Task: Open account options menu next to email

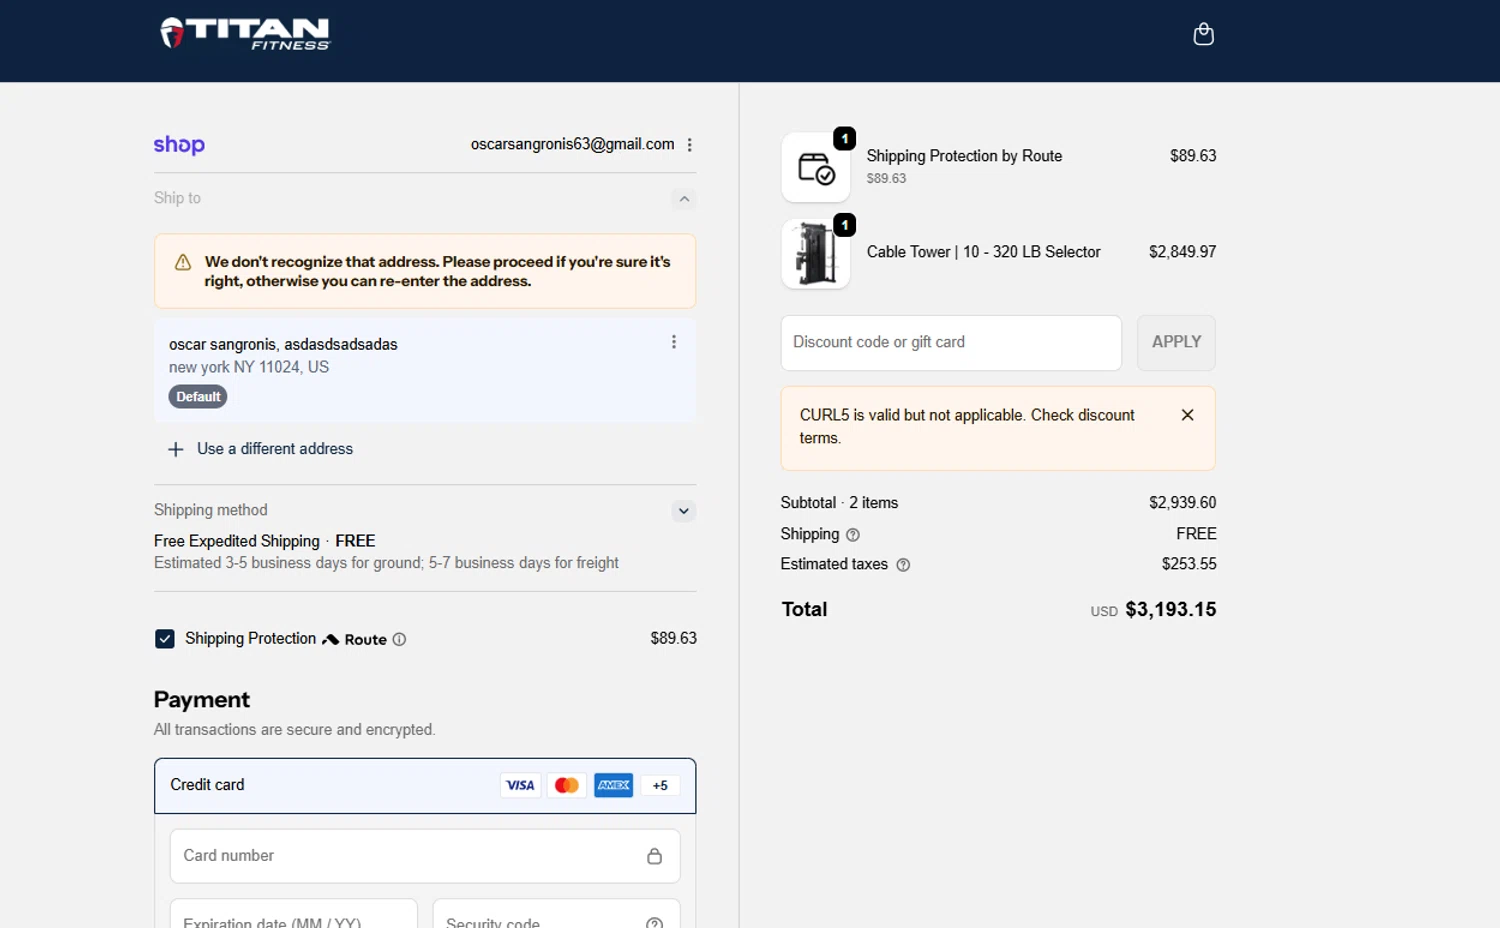Action: click(689, 145)
